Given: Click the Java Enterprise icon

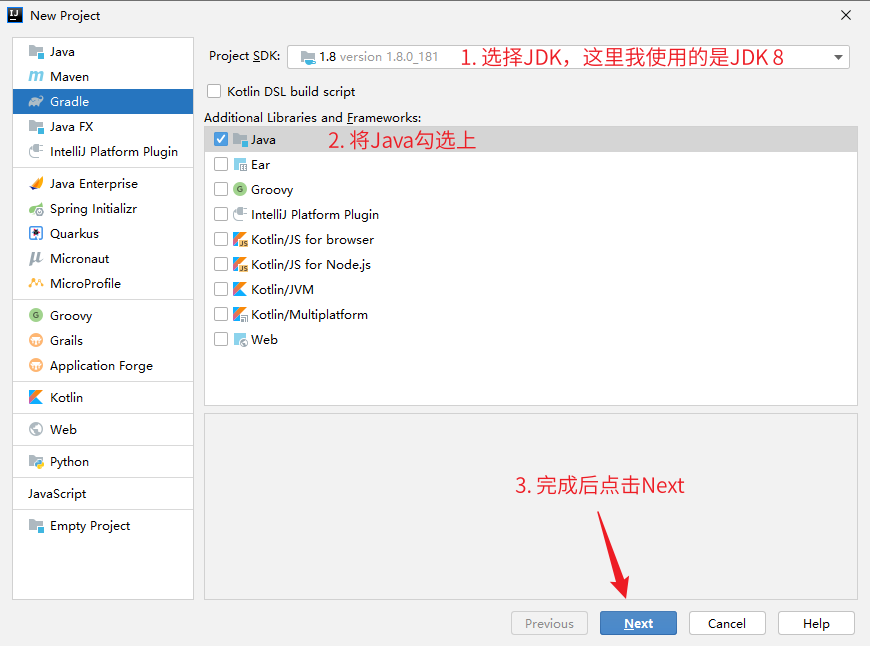Looking at the screenshot, I should 36,184.
